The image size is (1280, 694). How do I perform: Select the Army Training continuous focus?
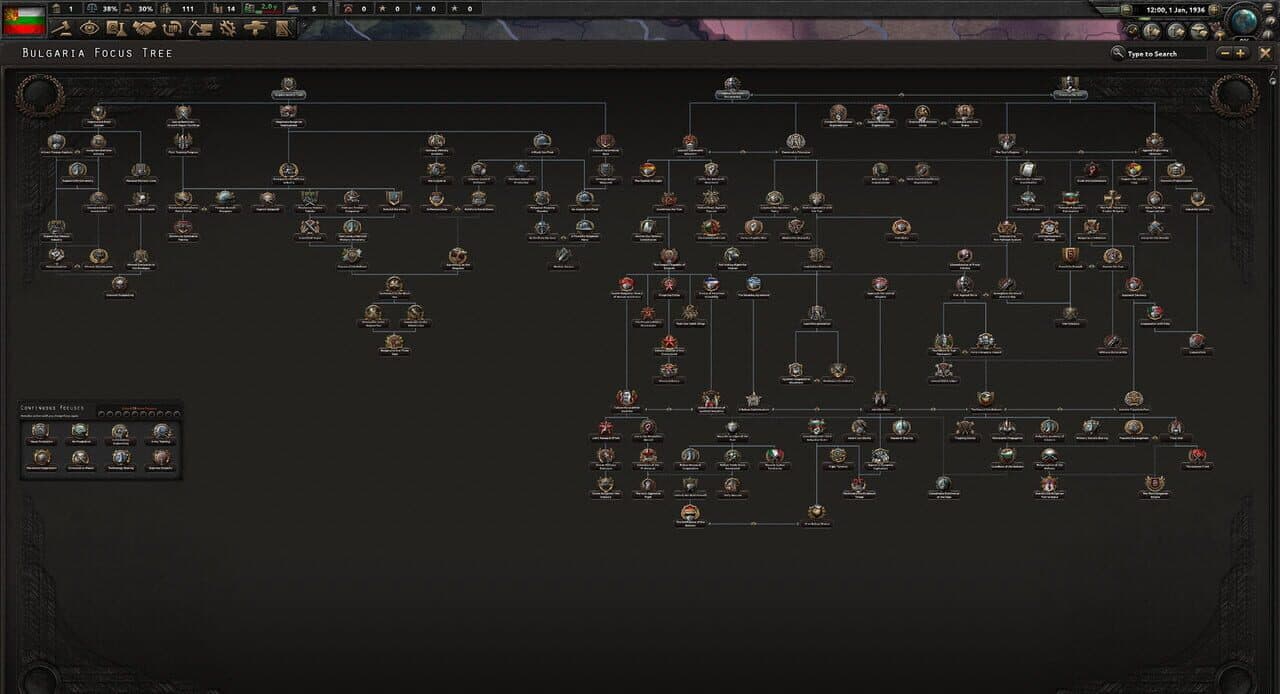(x=162, y=433)
